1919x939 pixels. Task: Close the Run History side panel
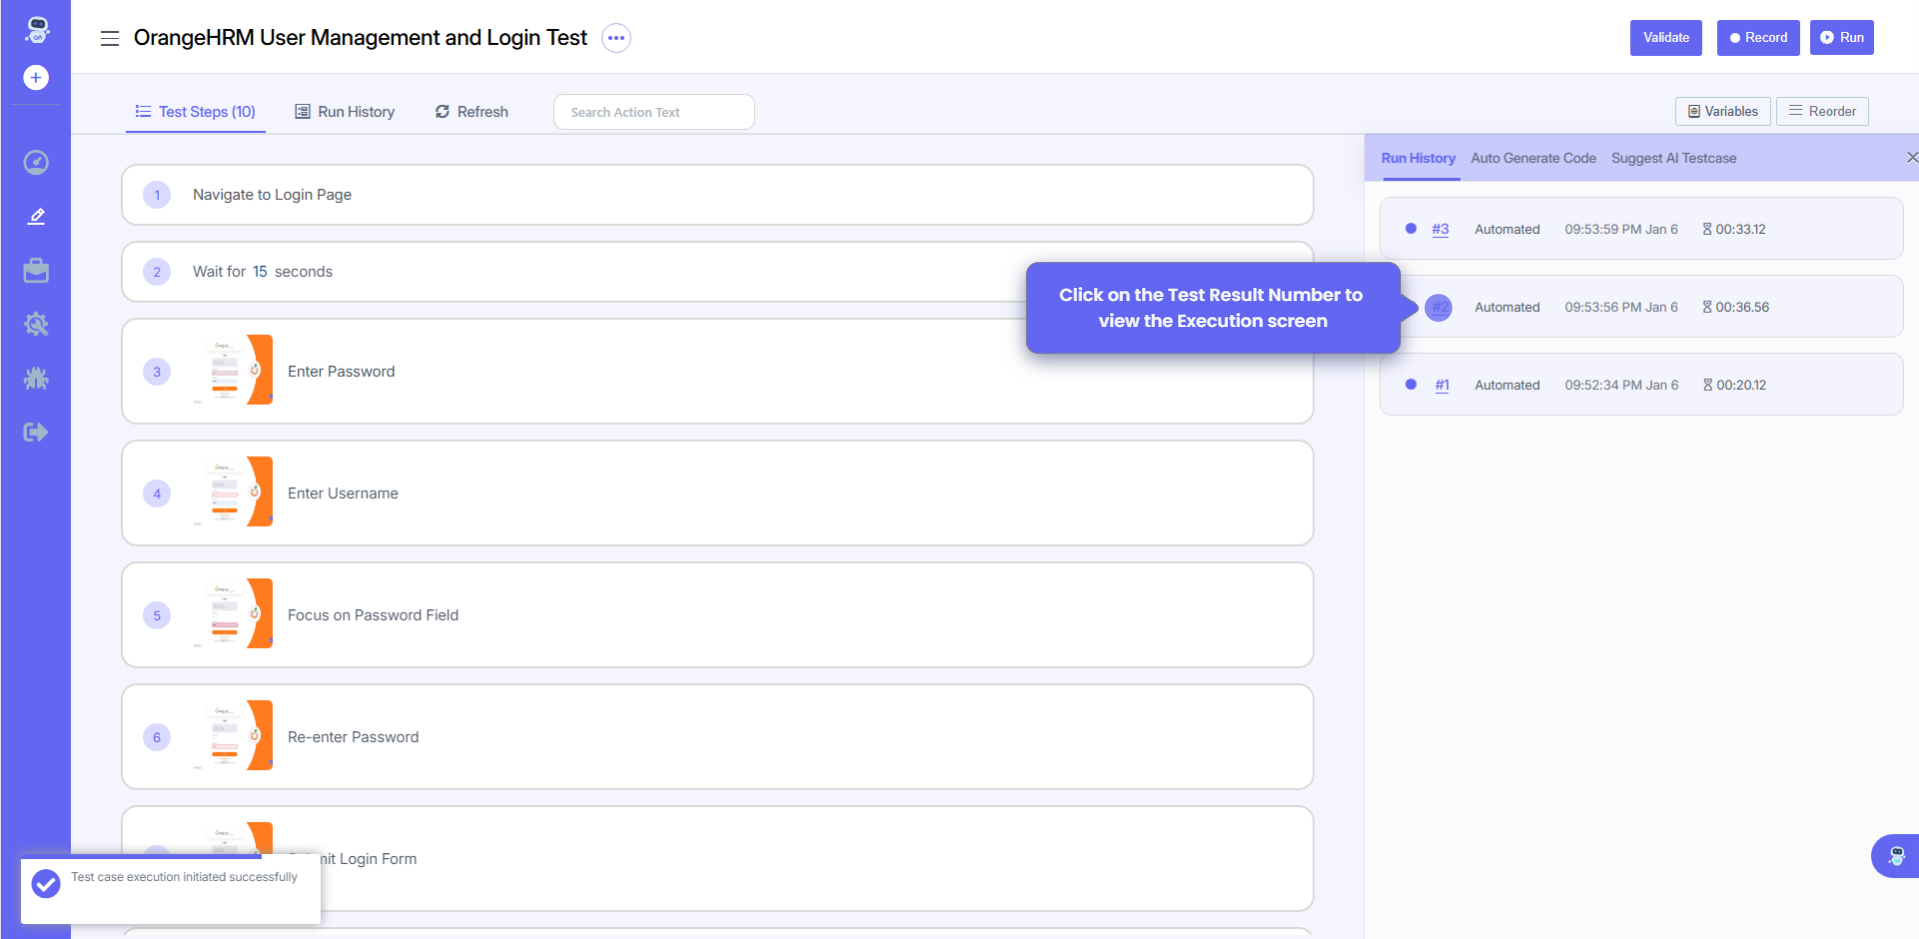tap(1911, 158)
